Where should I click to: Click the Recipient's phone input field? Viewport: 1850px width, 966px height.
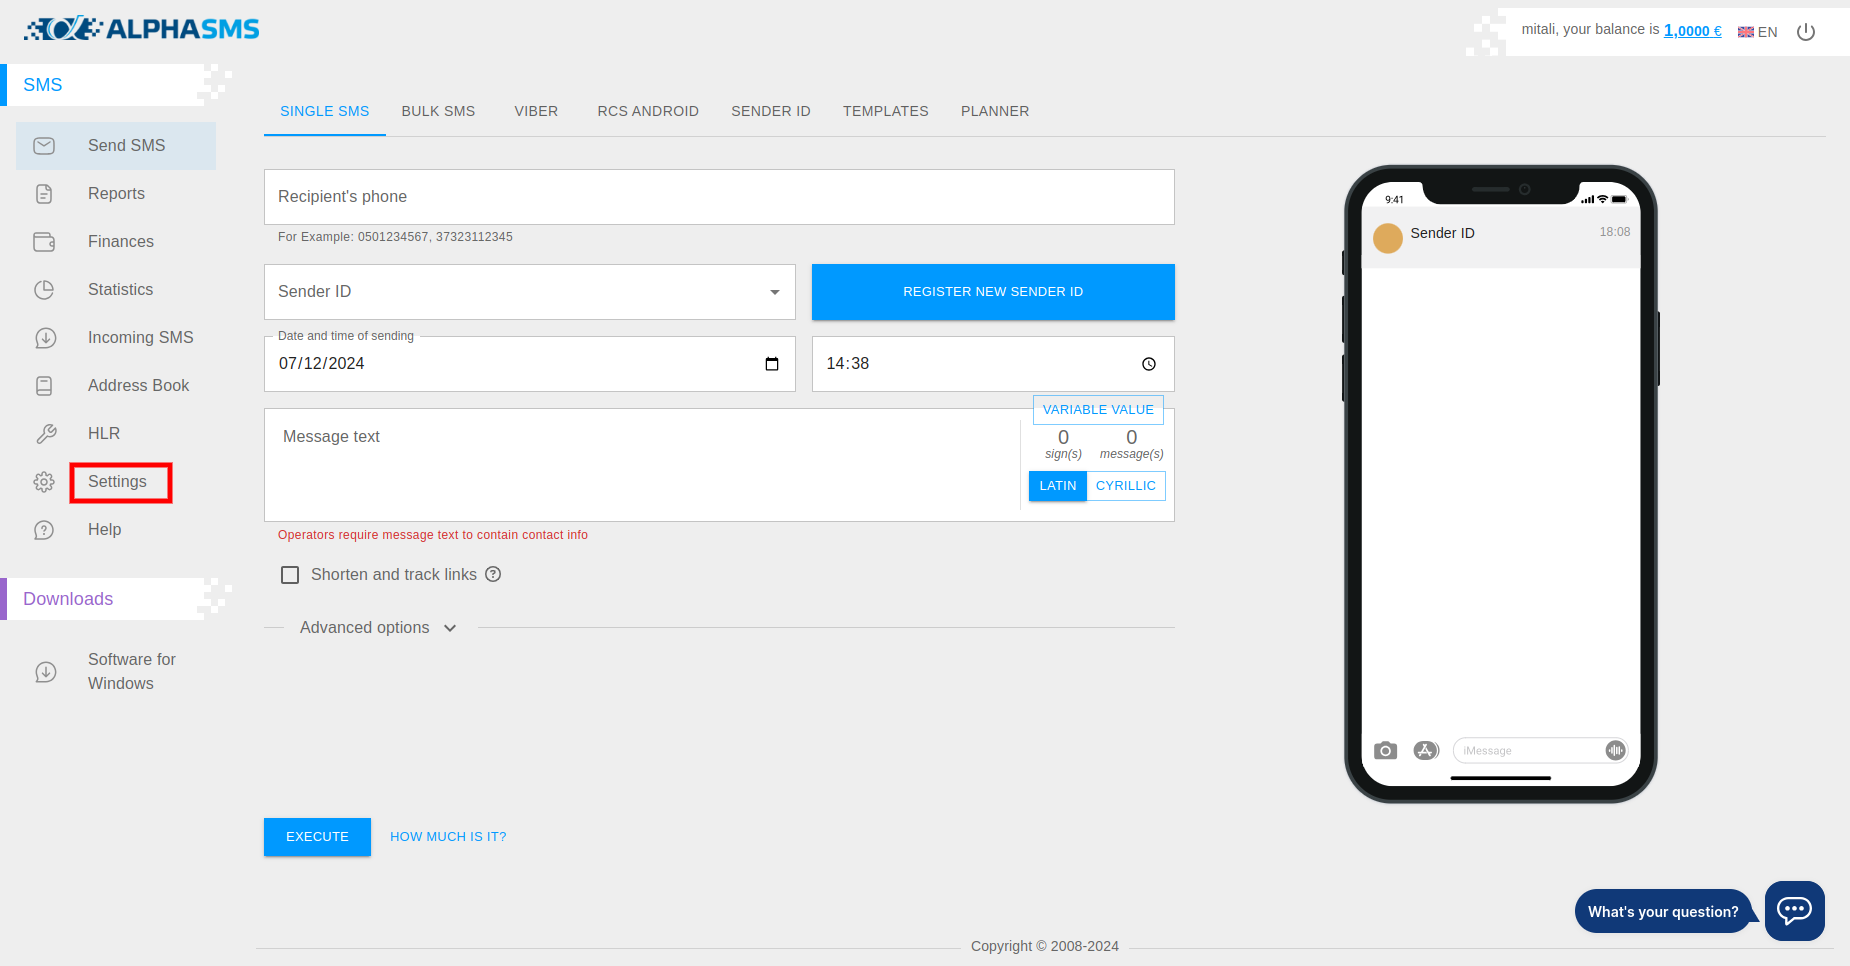click(718, 197)
